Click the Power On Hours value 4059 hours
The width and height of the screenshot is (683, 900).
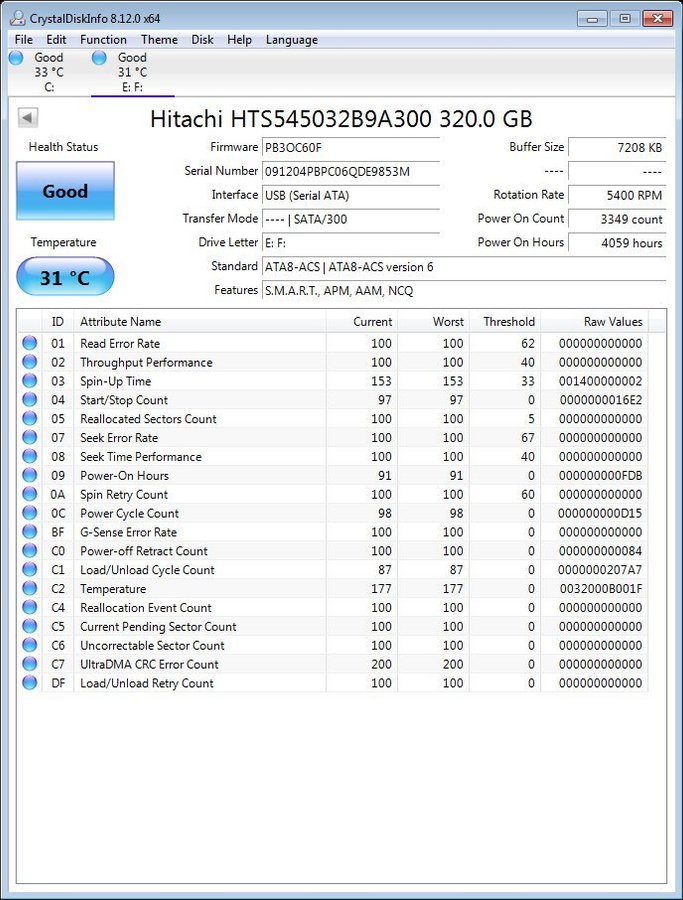[x=617, y=243]
